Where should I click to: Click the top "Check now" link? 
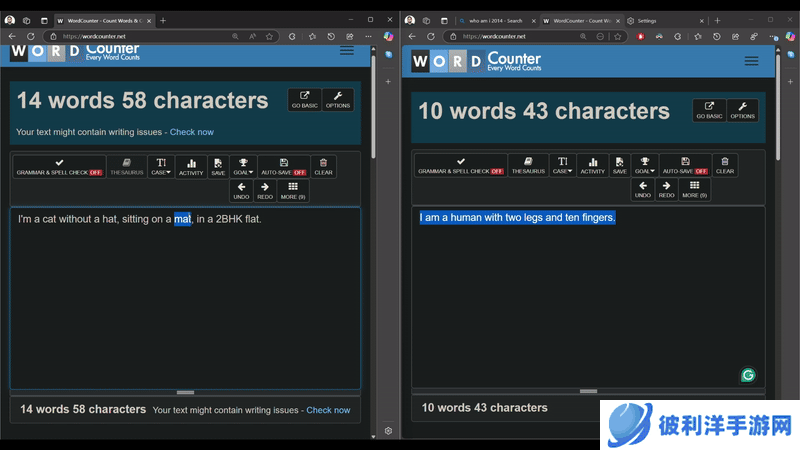(x=191, y=132)
